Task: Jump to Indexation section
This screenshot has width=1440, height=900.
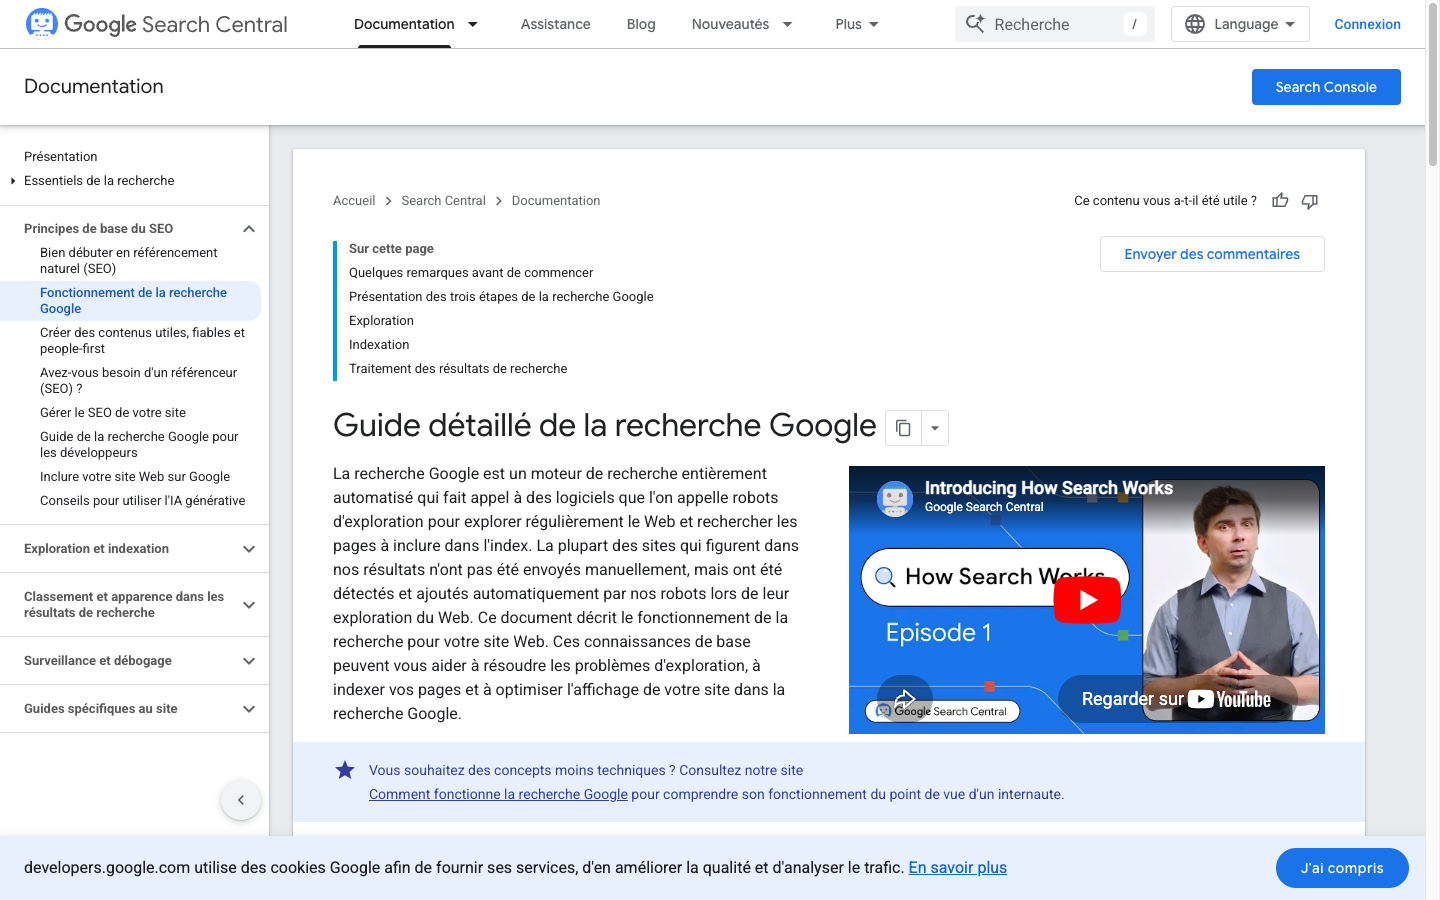Action: pyautogui.click(x=379, y=345)
